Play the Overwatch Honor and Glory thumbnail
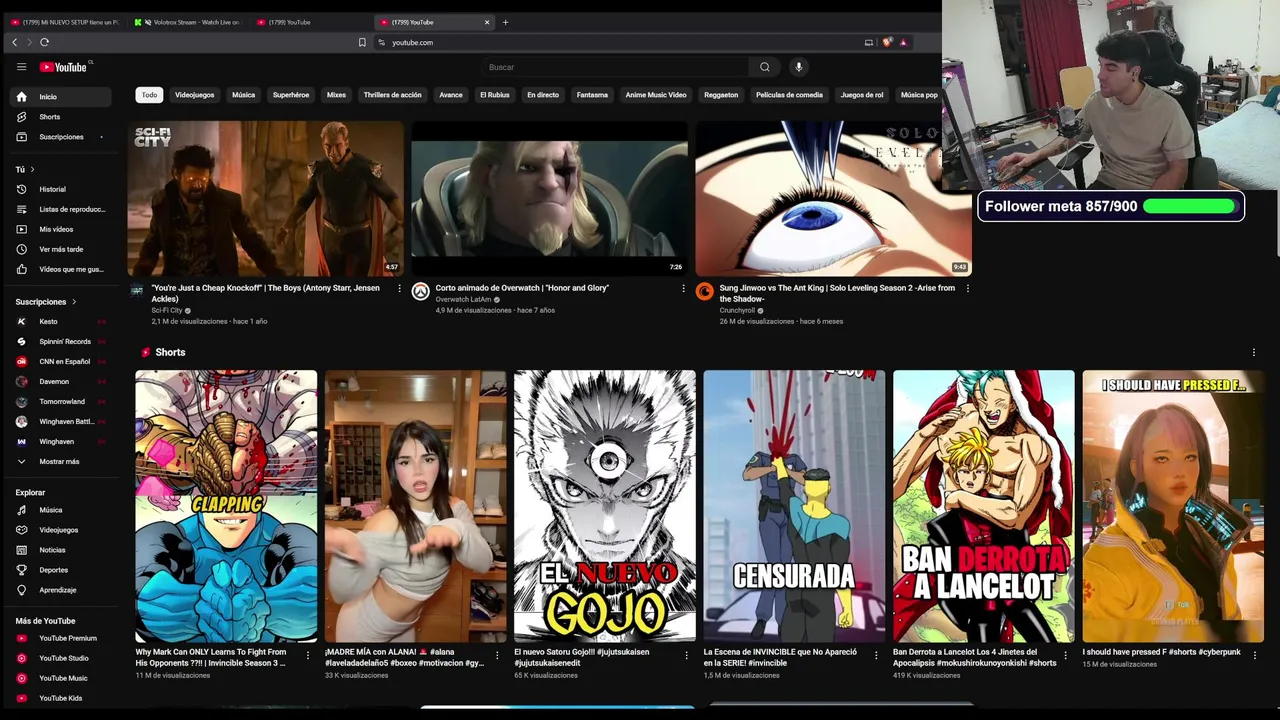This screenshot has height=720, width=1280. tap(549, 199)
